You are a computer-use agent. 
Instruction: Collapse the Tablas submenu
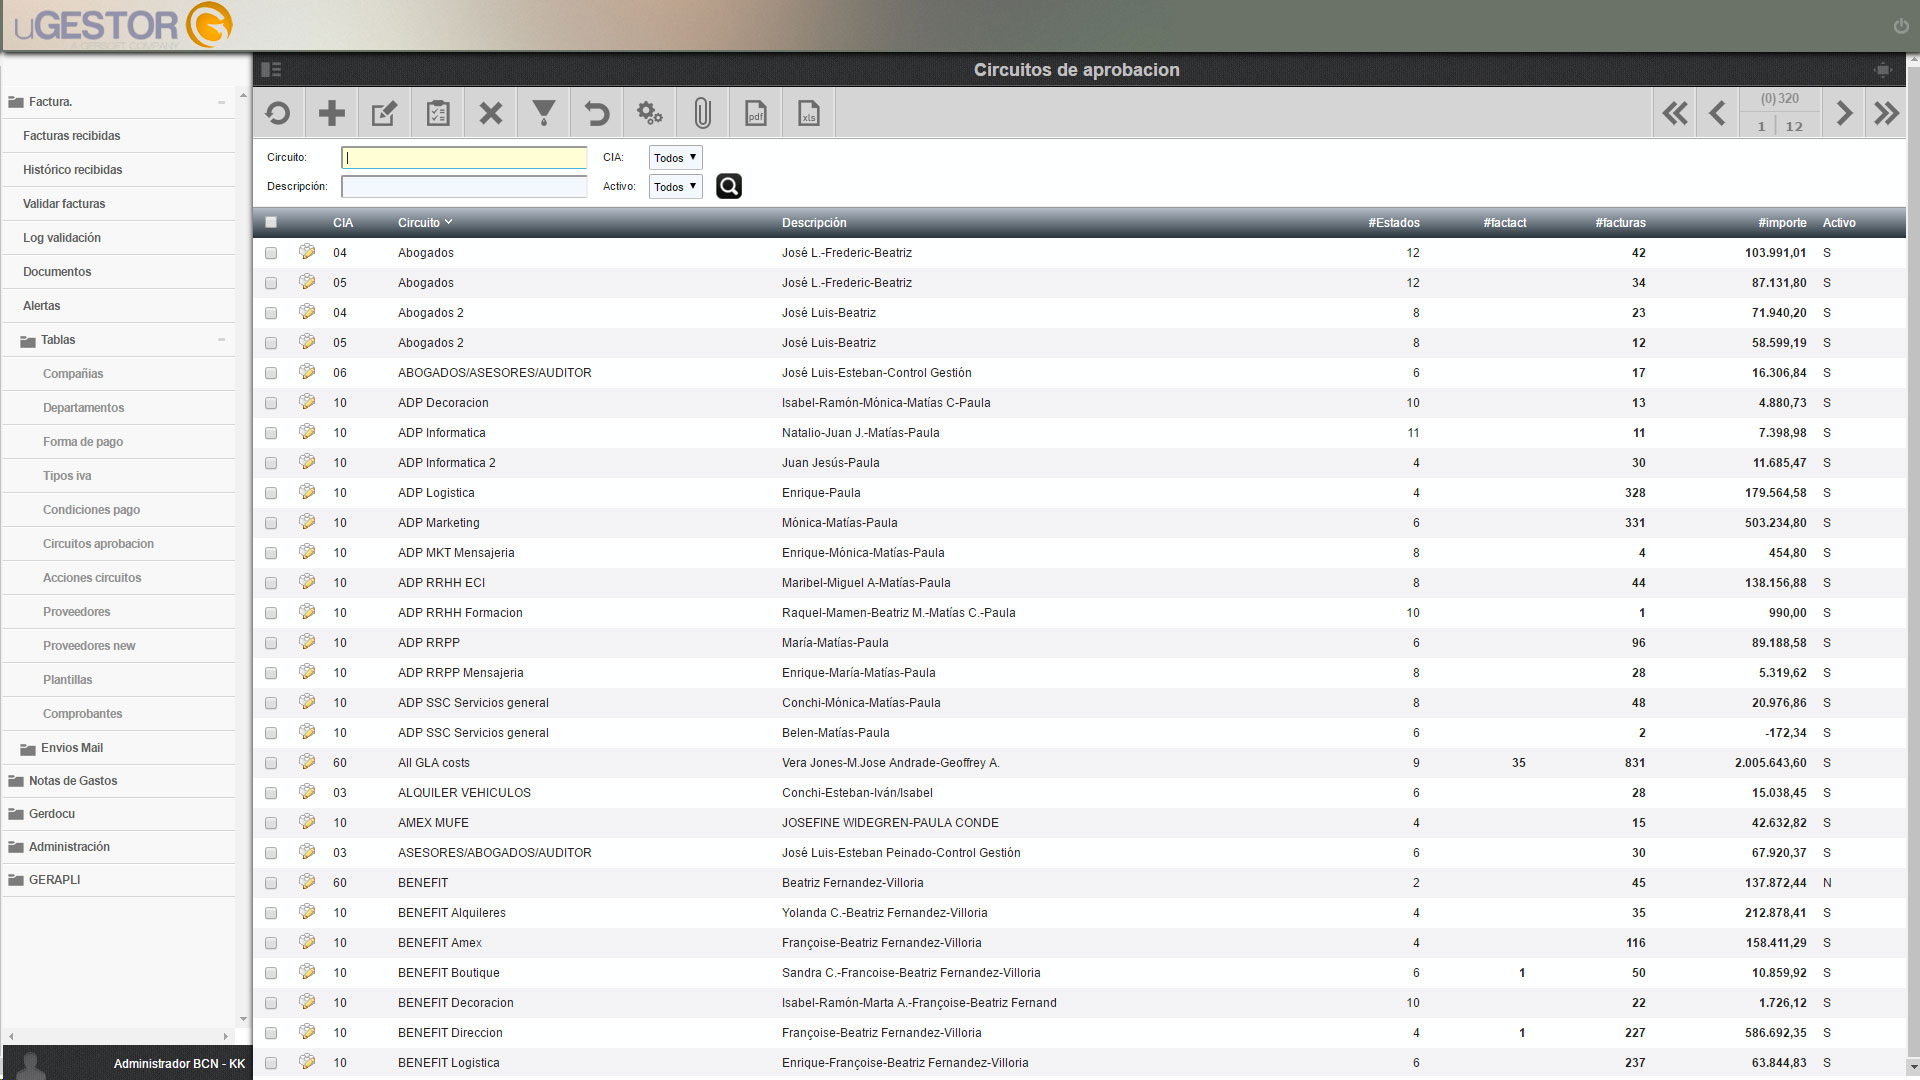pos(221,340)
